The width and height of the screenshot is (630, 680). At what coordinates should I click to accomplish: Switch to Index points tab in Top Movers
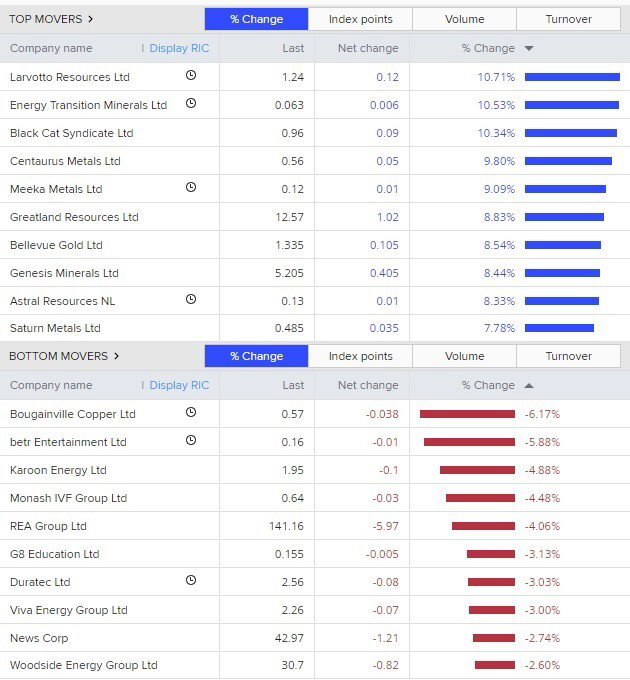tap(360, 19)
